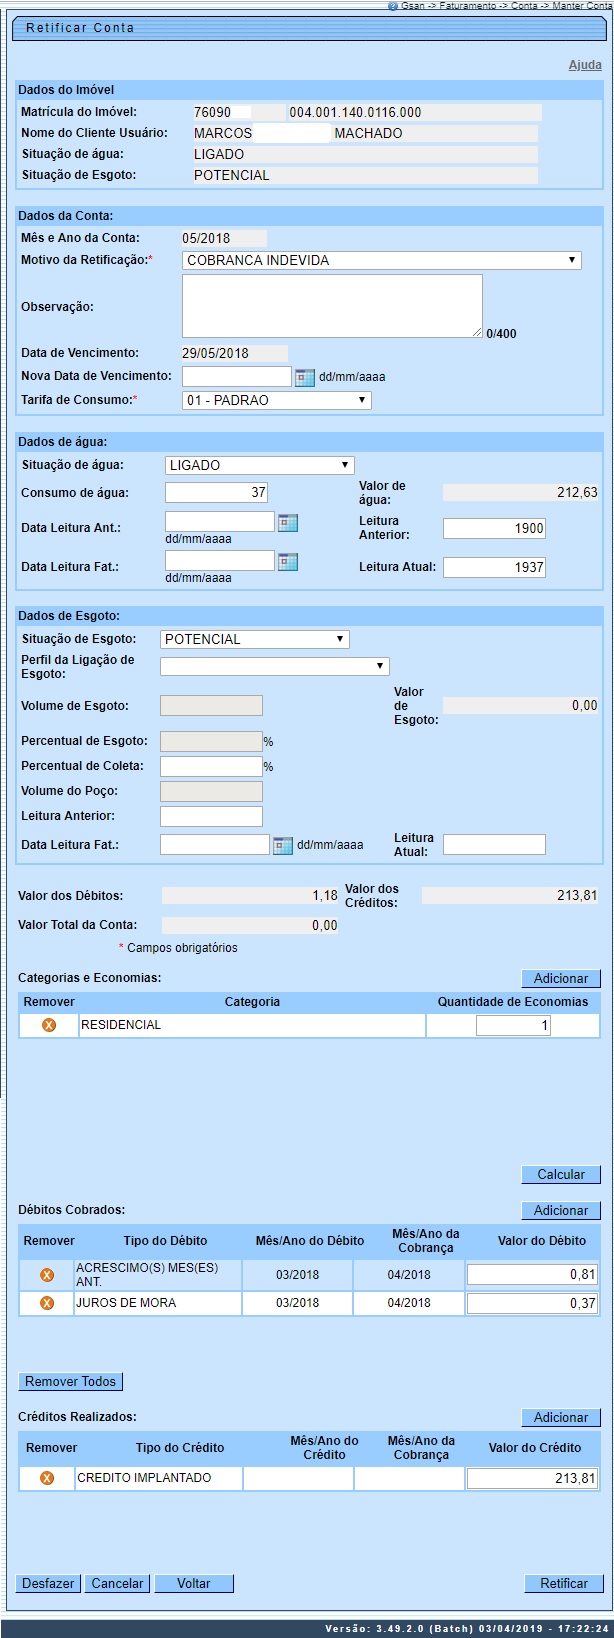Screen dimensions: 614x1638
Task: Click Adicionar in Débitos Cobrados section
Action: click(561, 1210)
